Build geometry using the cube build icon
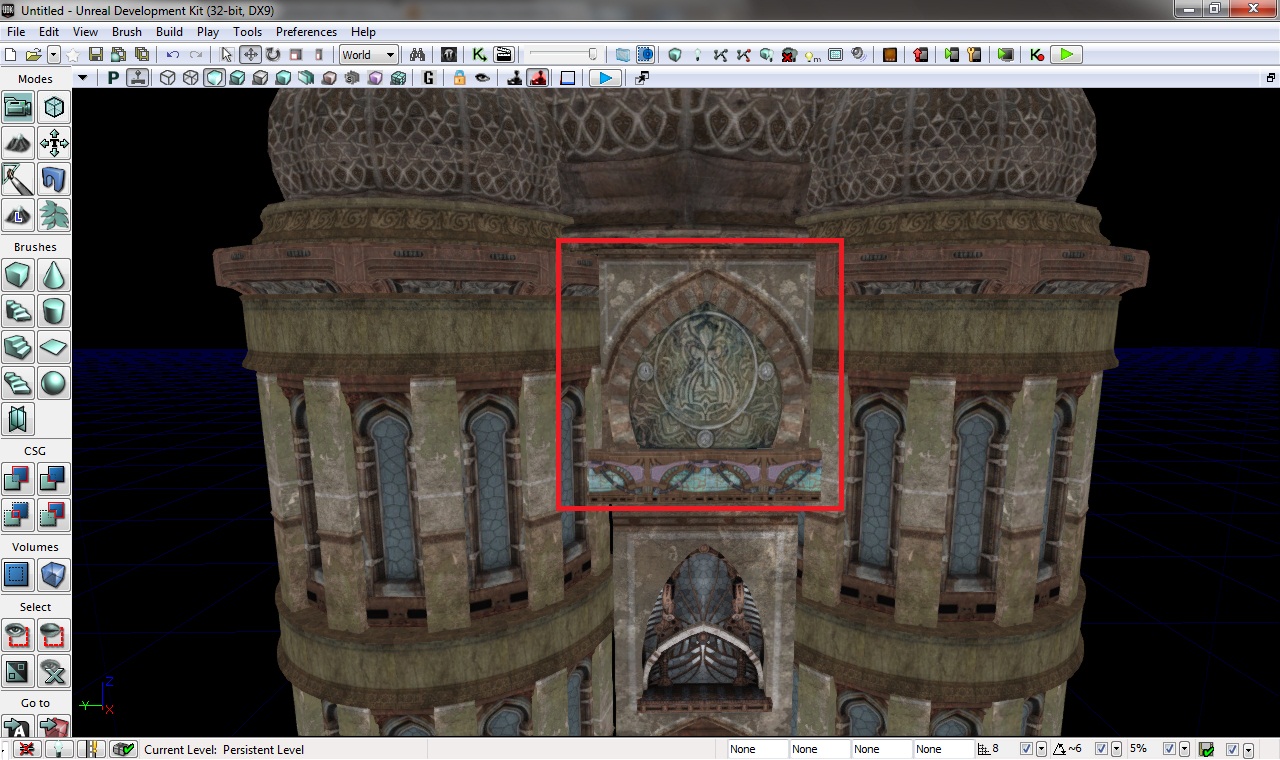The width and height of the screenshot is (1280, 760). coord(675,55)
